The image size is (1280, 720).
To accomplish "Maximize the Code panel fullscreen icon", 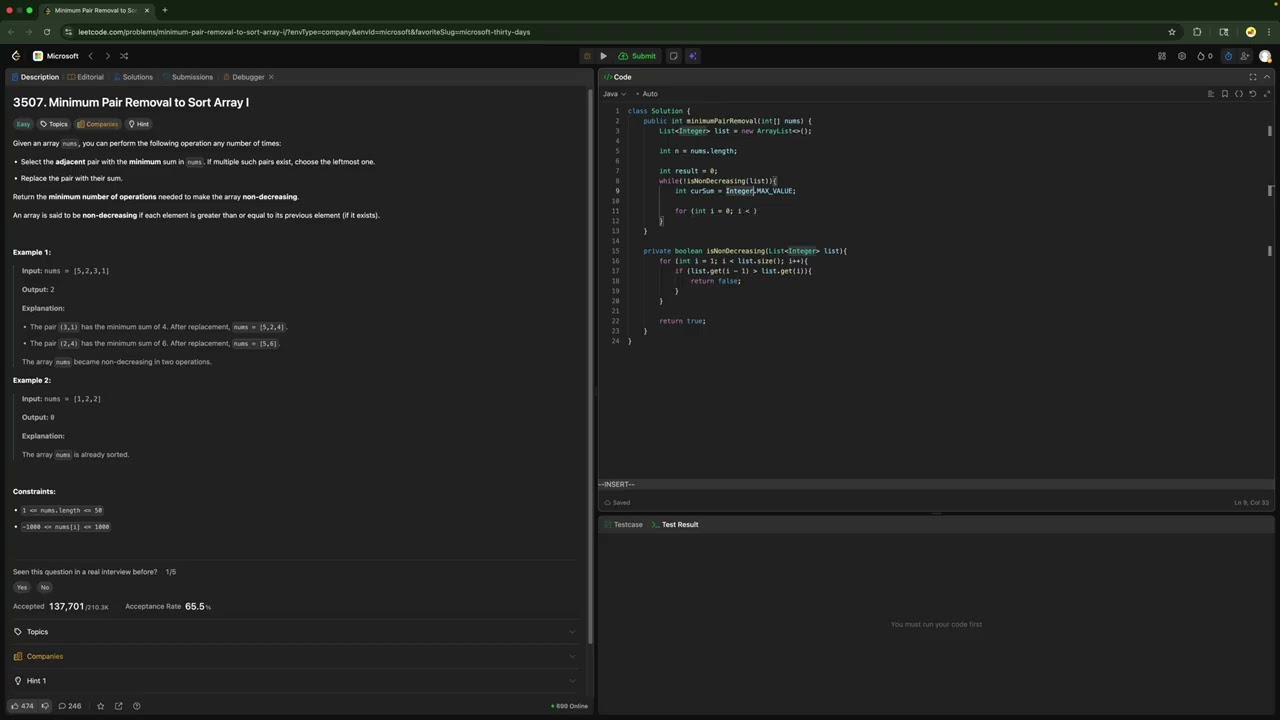I will point(1252,77).
